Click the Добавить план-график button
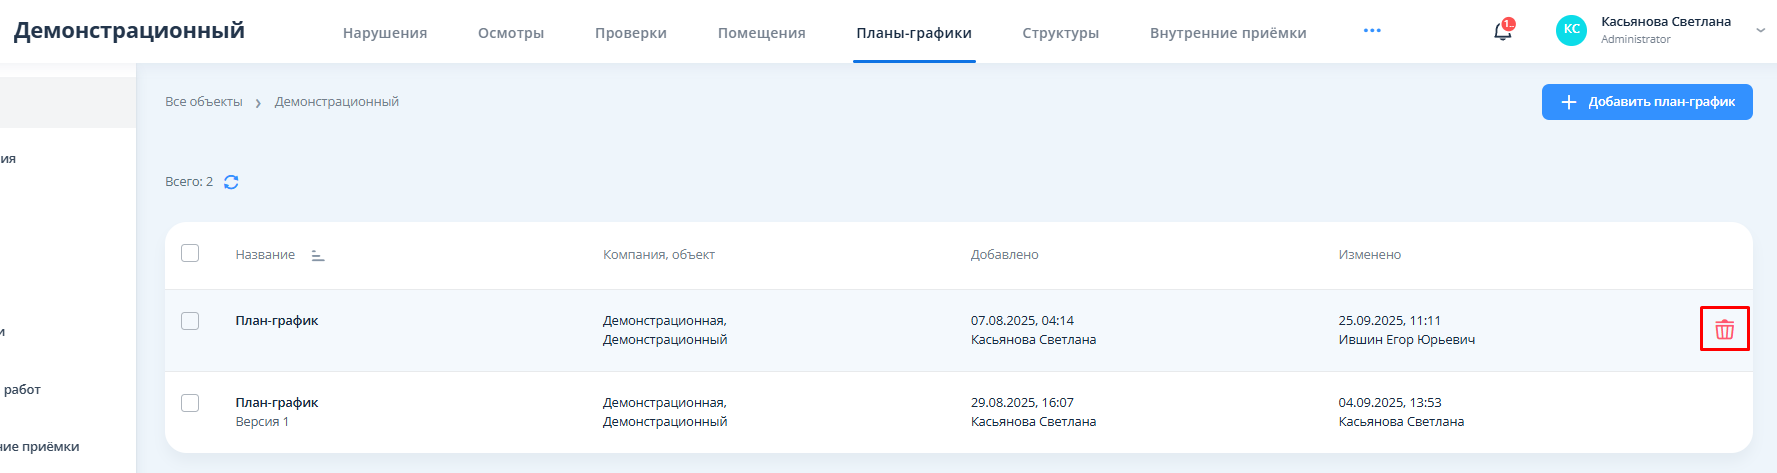 click(1647, 102)
